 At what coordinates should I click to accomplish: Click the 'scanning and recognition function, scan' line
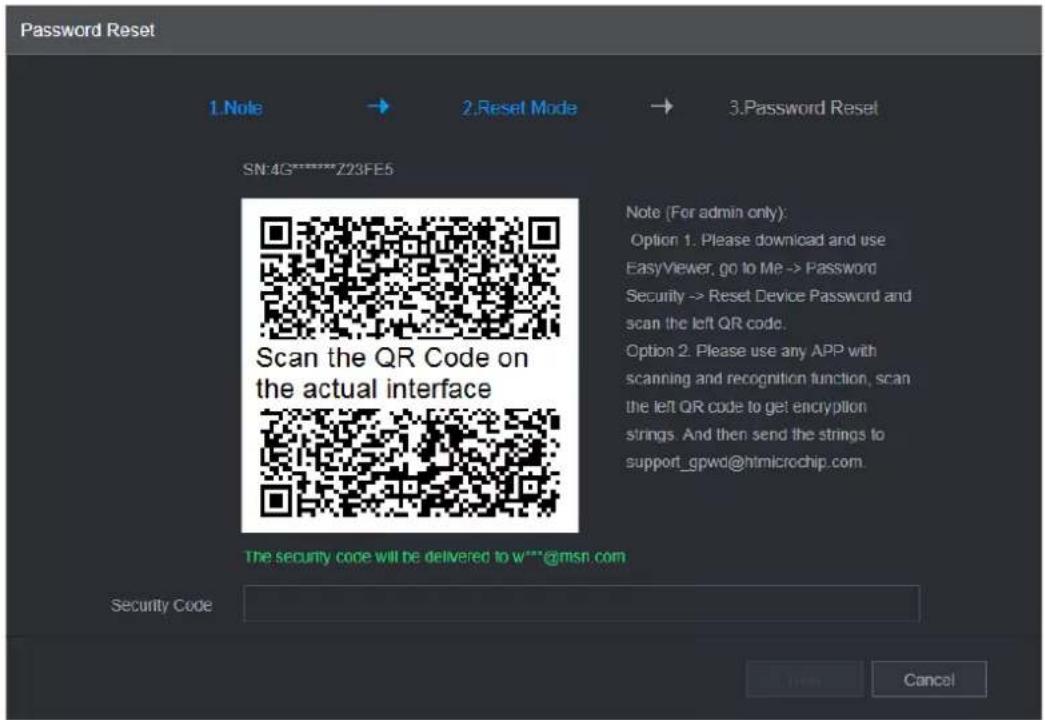pyautogui.click(x=768, y=379)
